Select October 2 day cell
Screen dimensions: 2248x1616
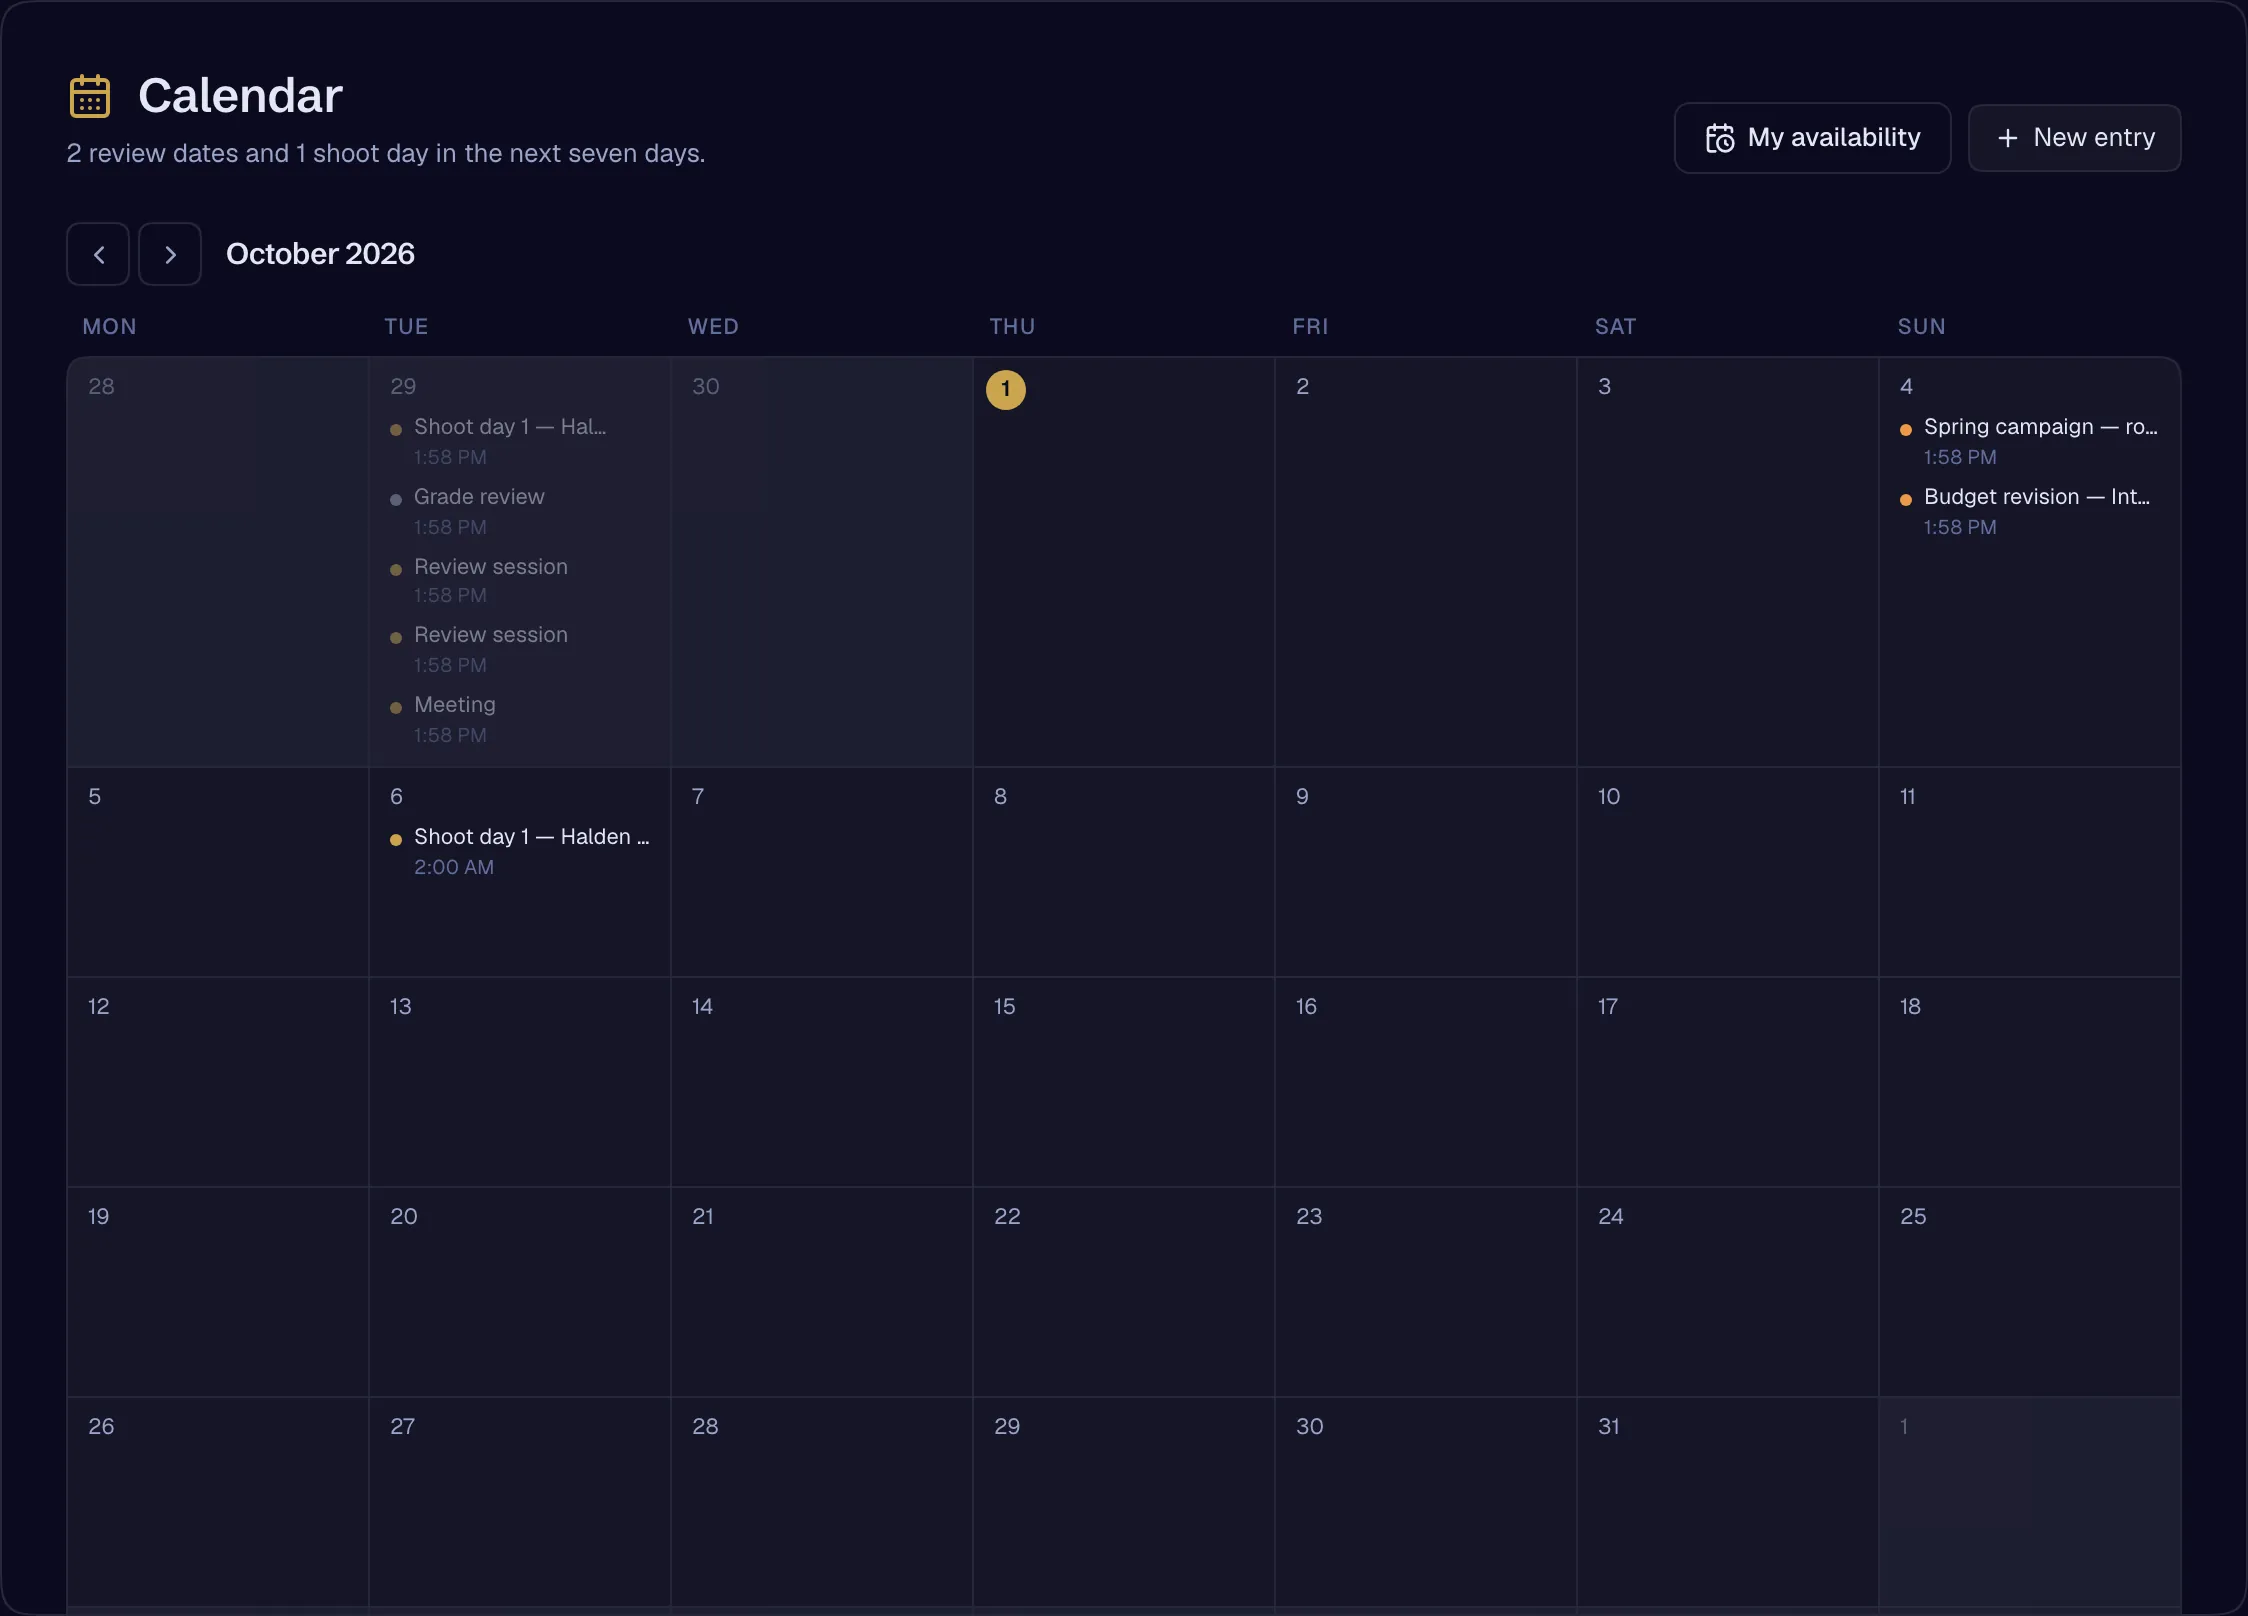click(1425, 562)
